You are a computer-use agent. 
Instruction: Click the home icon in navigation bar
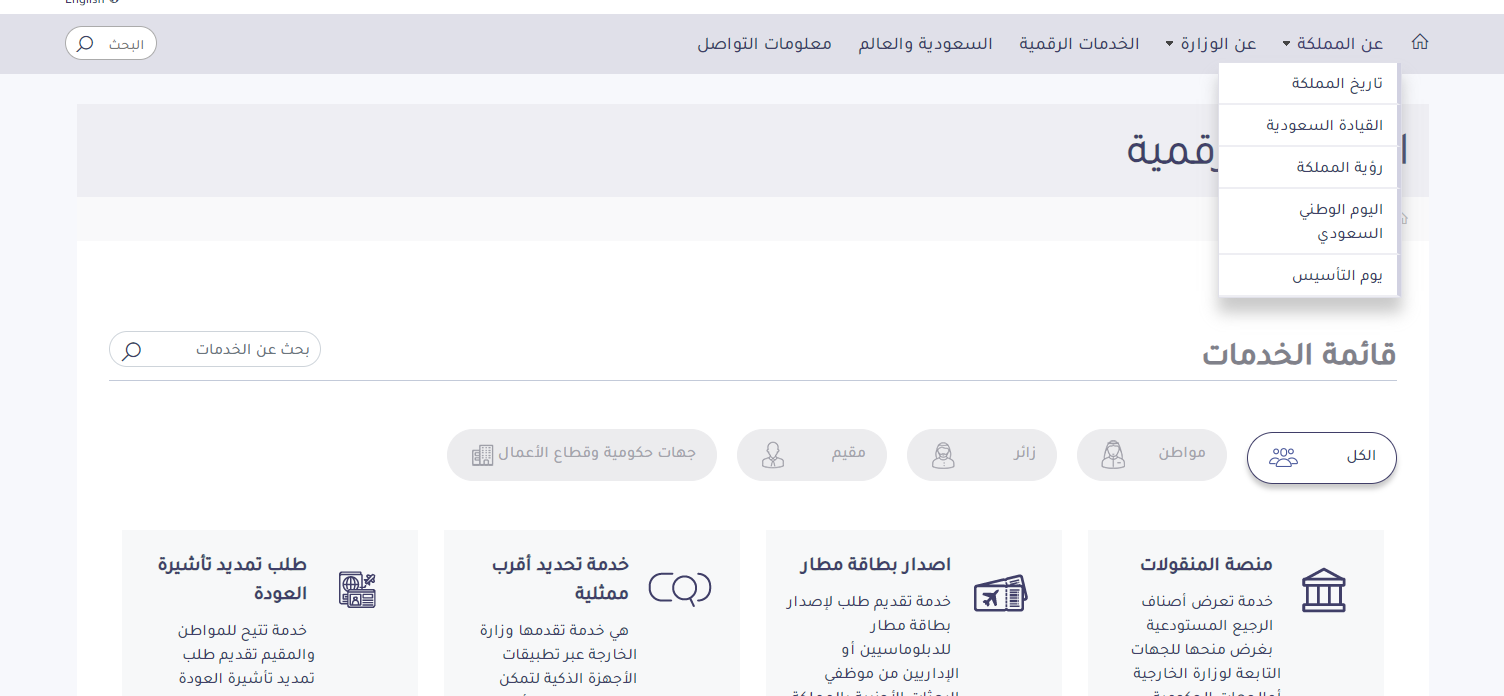[1419, 43]
